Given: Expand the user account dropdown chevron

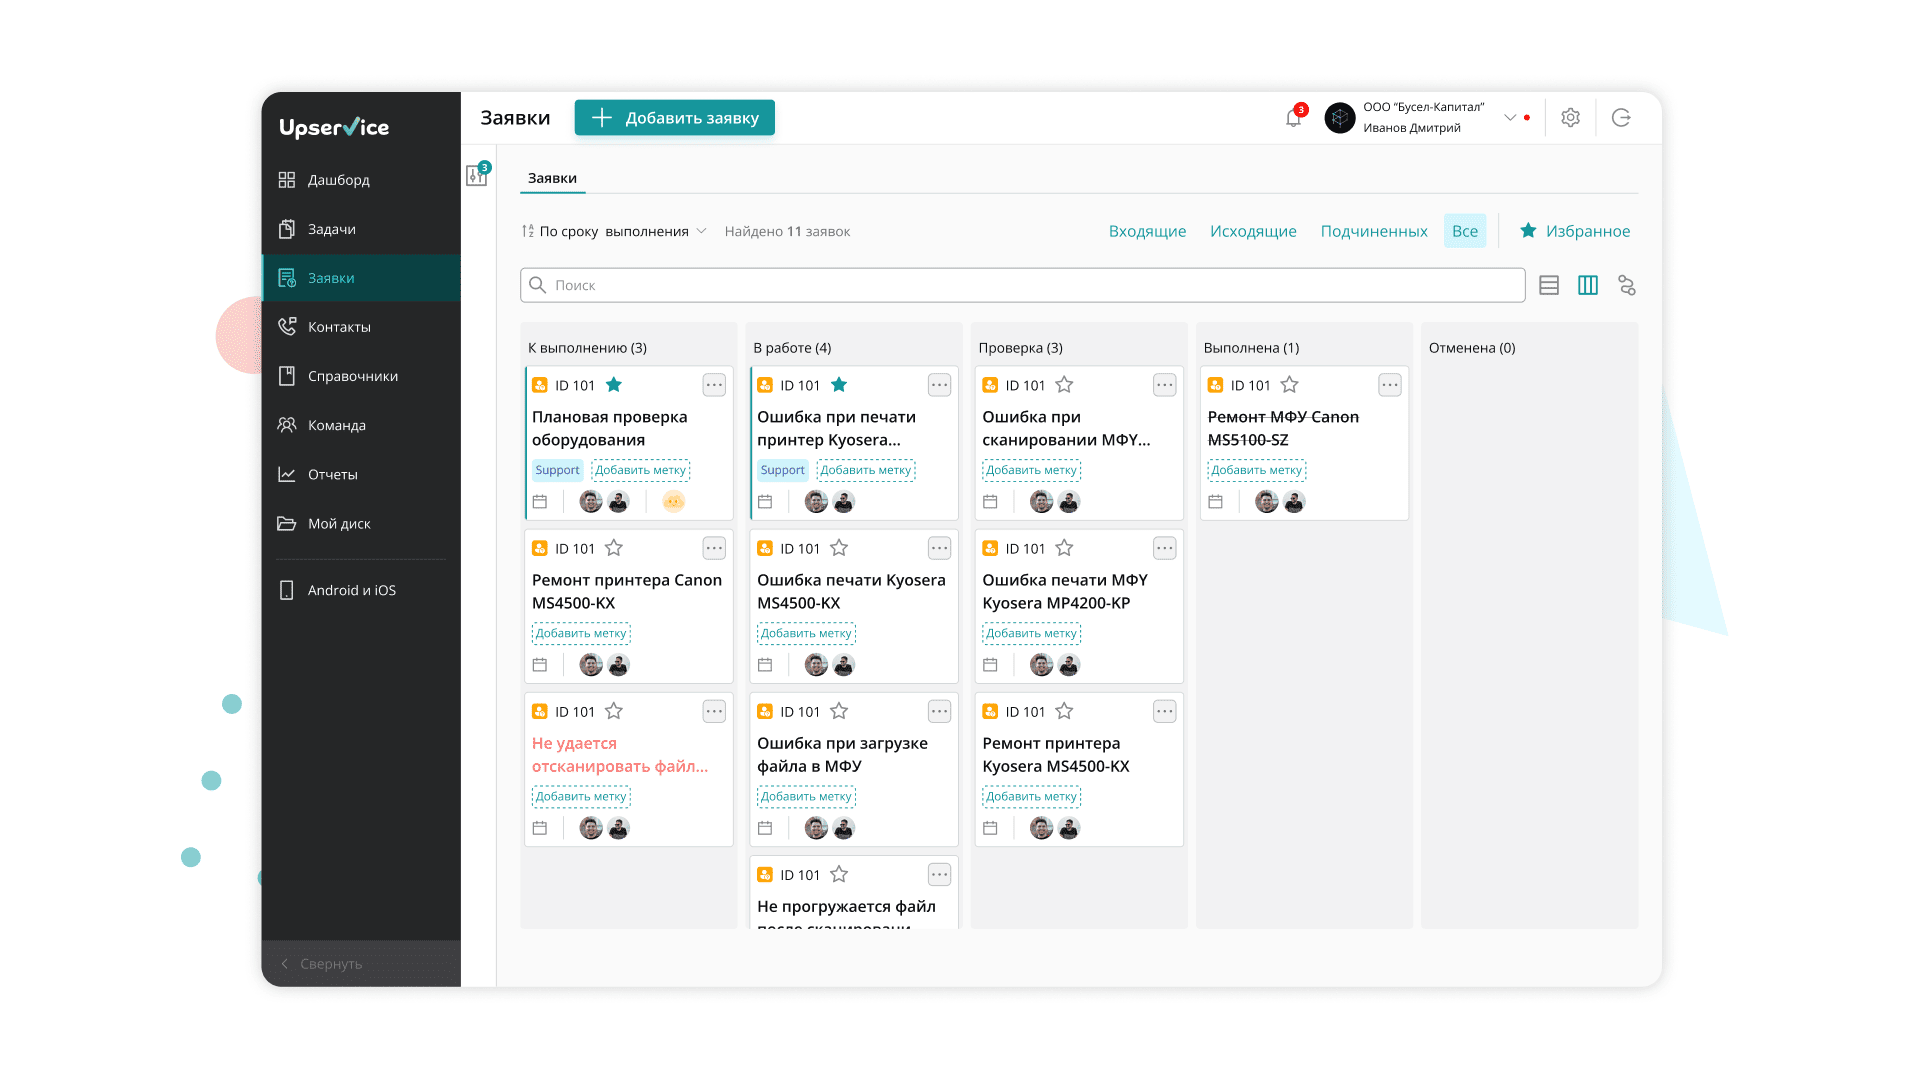Looking at the screenshot, I should point(1510,118).
